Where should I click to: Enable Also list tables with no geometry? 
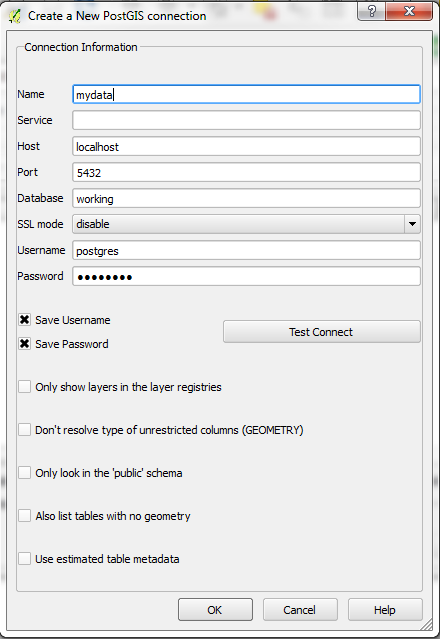click(24, 516)
